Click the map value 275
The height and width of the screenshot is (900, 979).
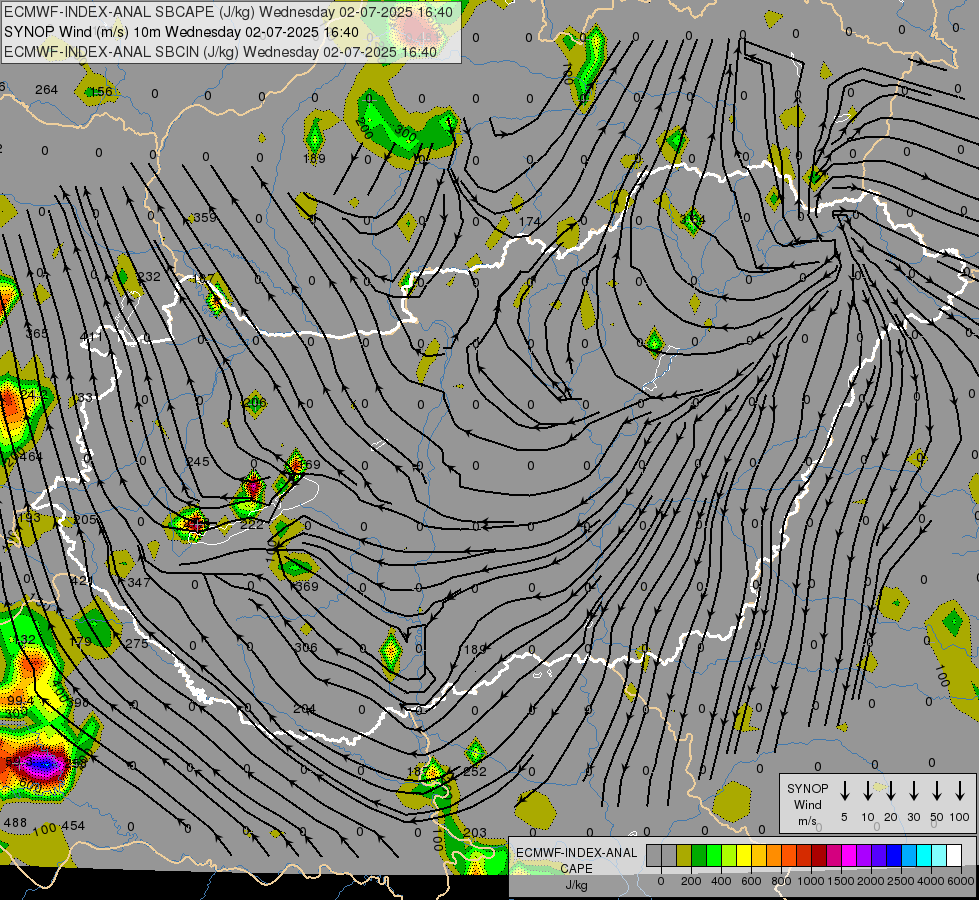point(137,644)
